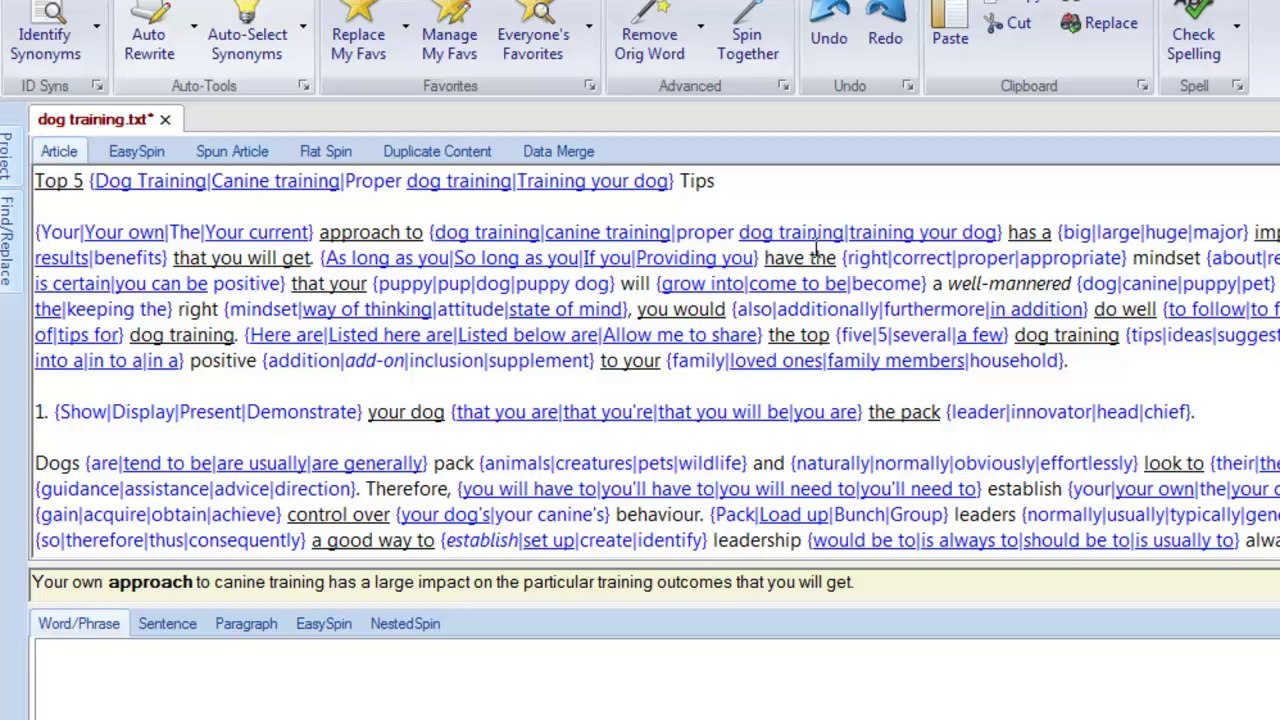Open the Favorites group dialog launcher
Screen dimensions: 1280x720
pyautogui.click(x=590, y=86)
